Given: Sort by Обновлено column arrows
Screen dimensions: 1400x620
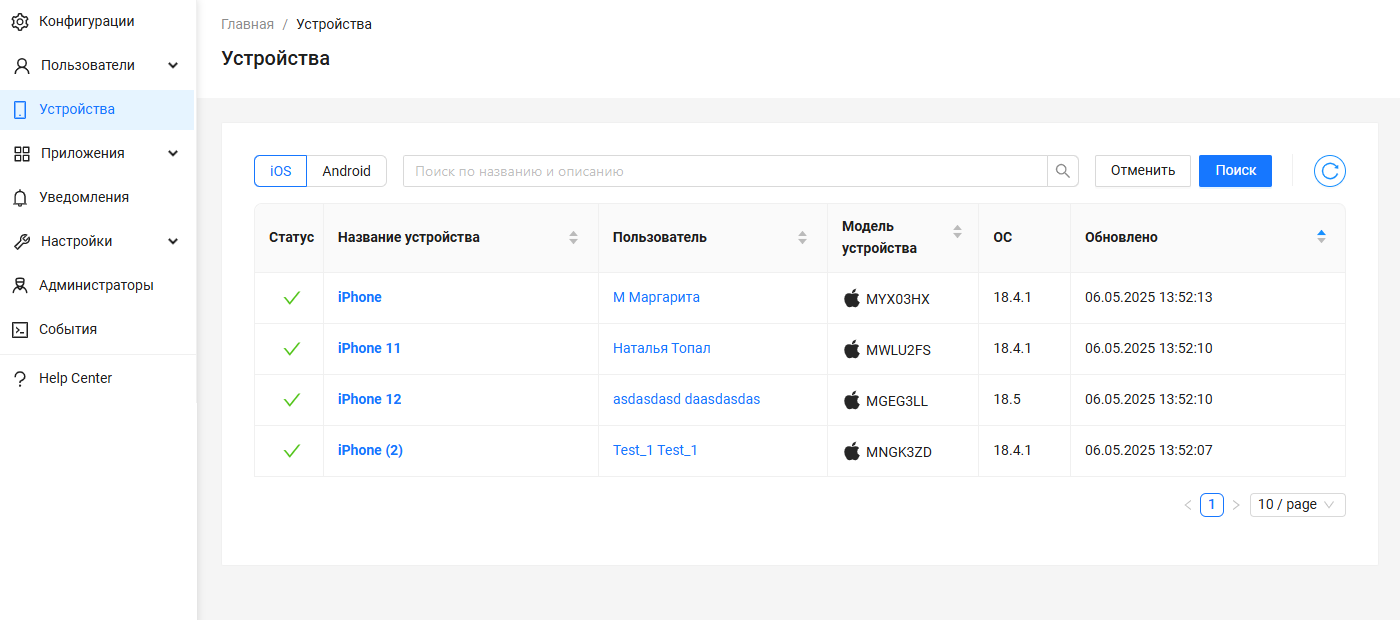Looking at the screenshot, I should (1321, 237).
